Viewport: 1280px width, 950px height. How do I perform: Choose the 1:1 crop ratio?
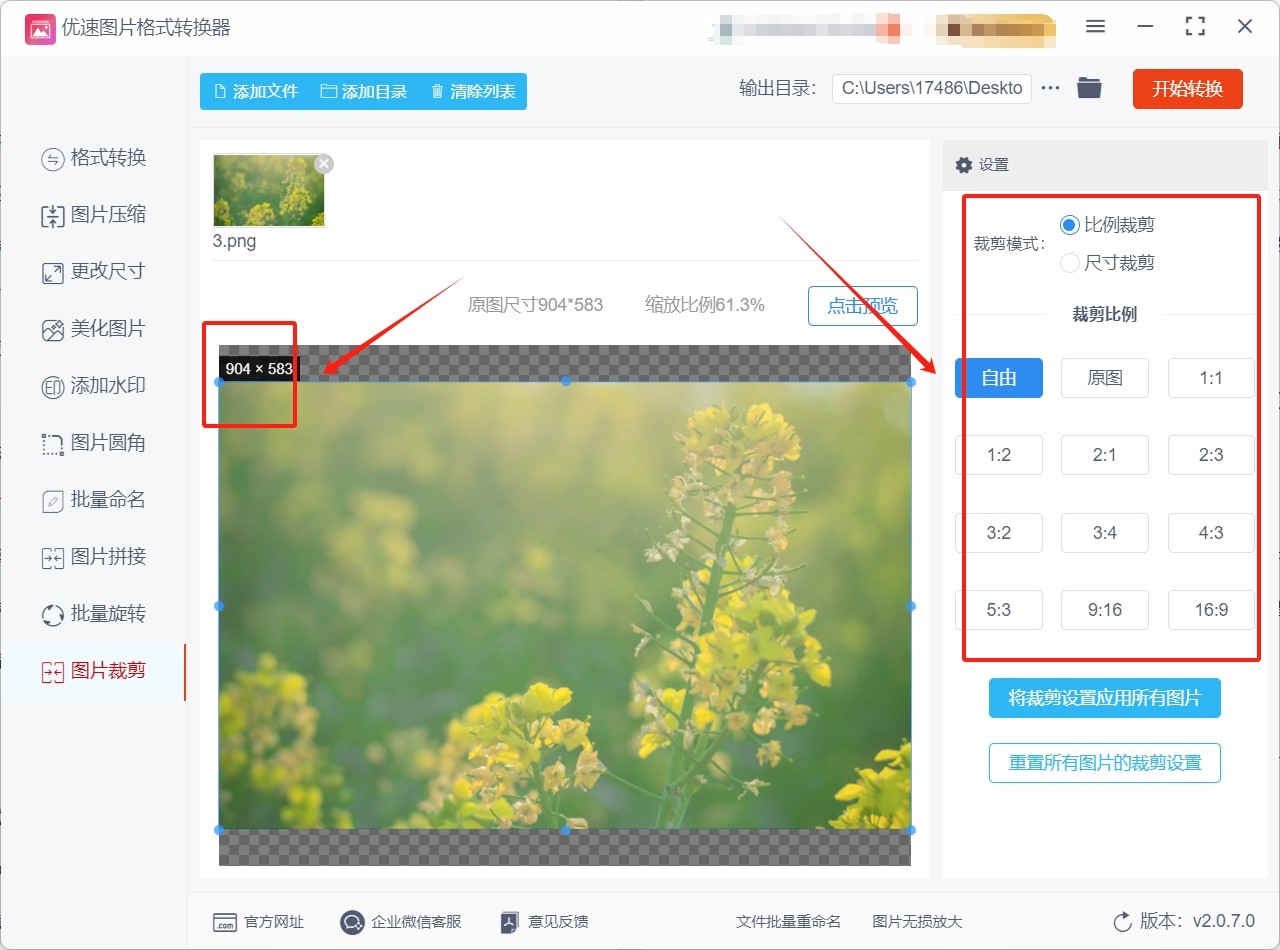[x=1210, y=378]
